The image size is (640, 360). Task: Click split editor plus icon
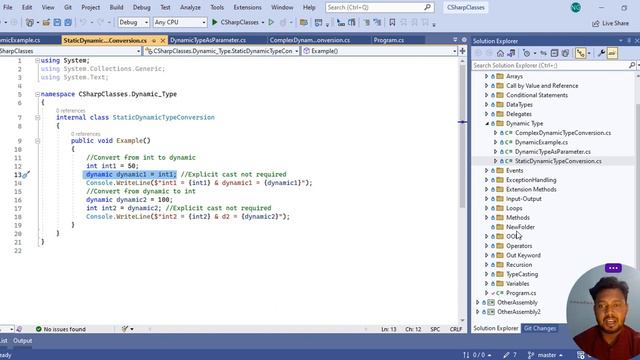(x=462, y=51)
